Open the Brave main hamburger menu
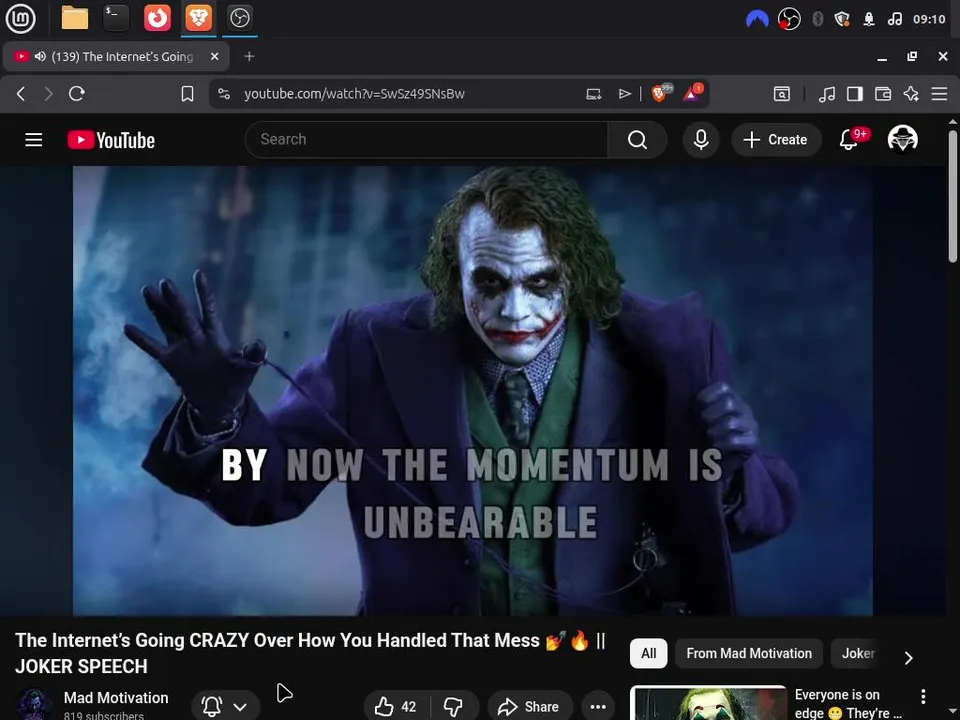Screen dimensions: 960x720 click(x=939, y=94)
